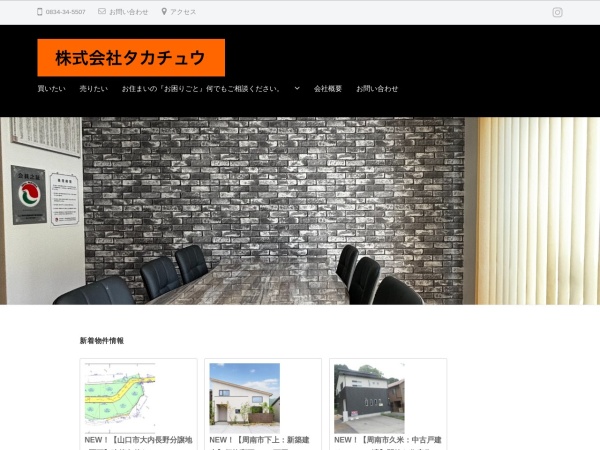This screenshot has width=600, height=450.
Task: Open the 会社概要 menu item
Action: coord(328,89)
